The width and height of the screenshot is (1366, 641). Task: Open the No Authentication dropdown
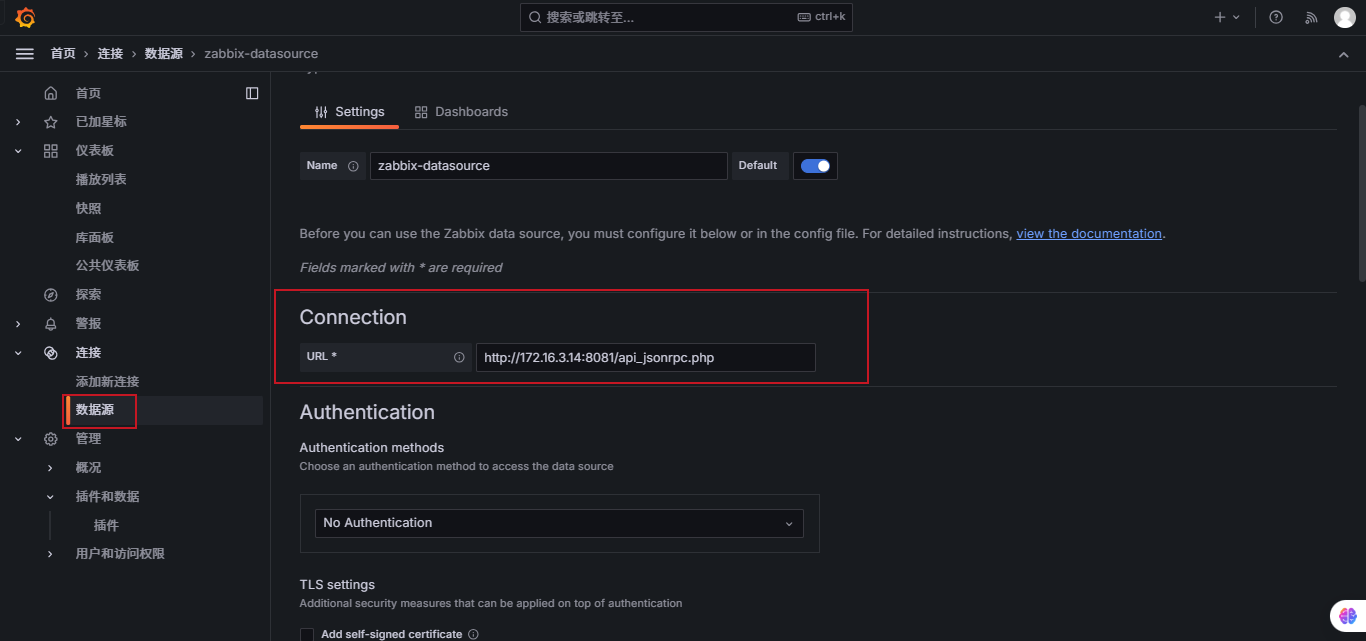(x=559, y=523)
